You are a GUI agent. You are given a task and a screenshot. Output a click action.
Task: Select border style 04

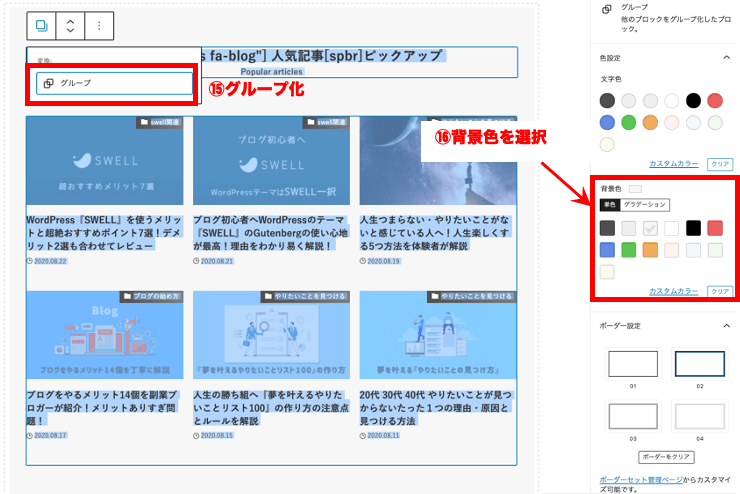click(699, 416)
